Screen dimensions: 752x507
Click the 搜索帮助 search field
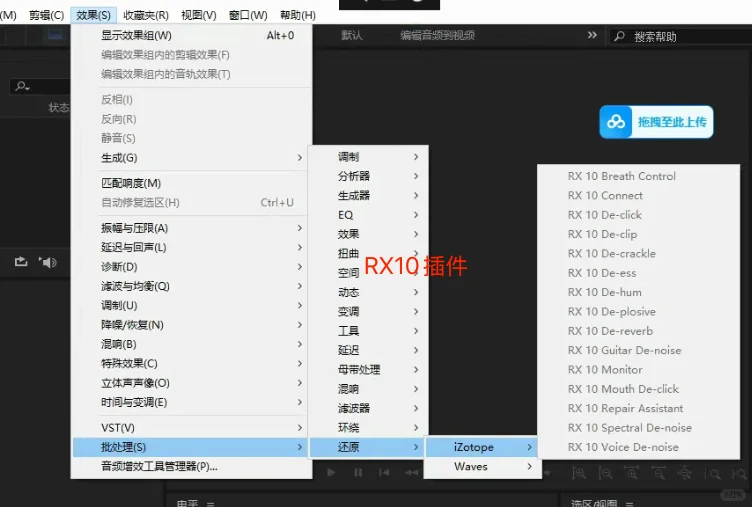tap(680, 36)
